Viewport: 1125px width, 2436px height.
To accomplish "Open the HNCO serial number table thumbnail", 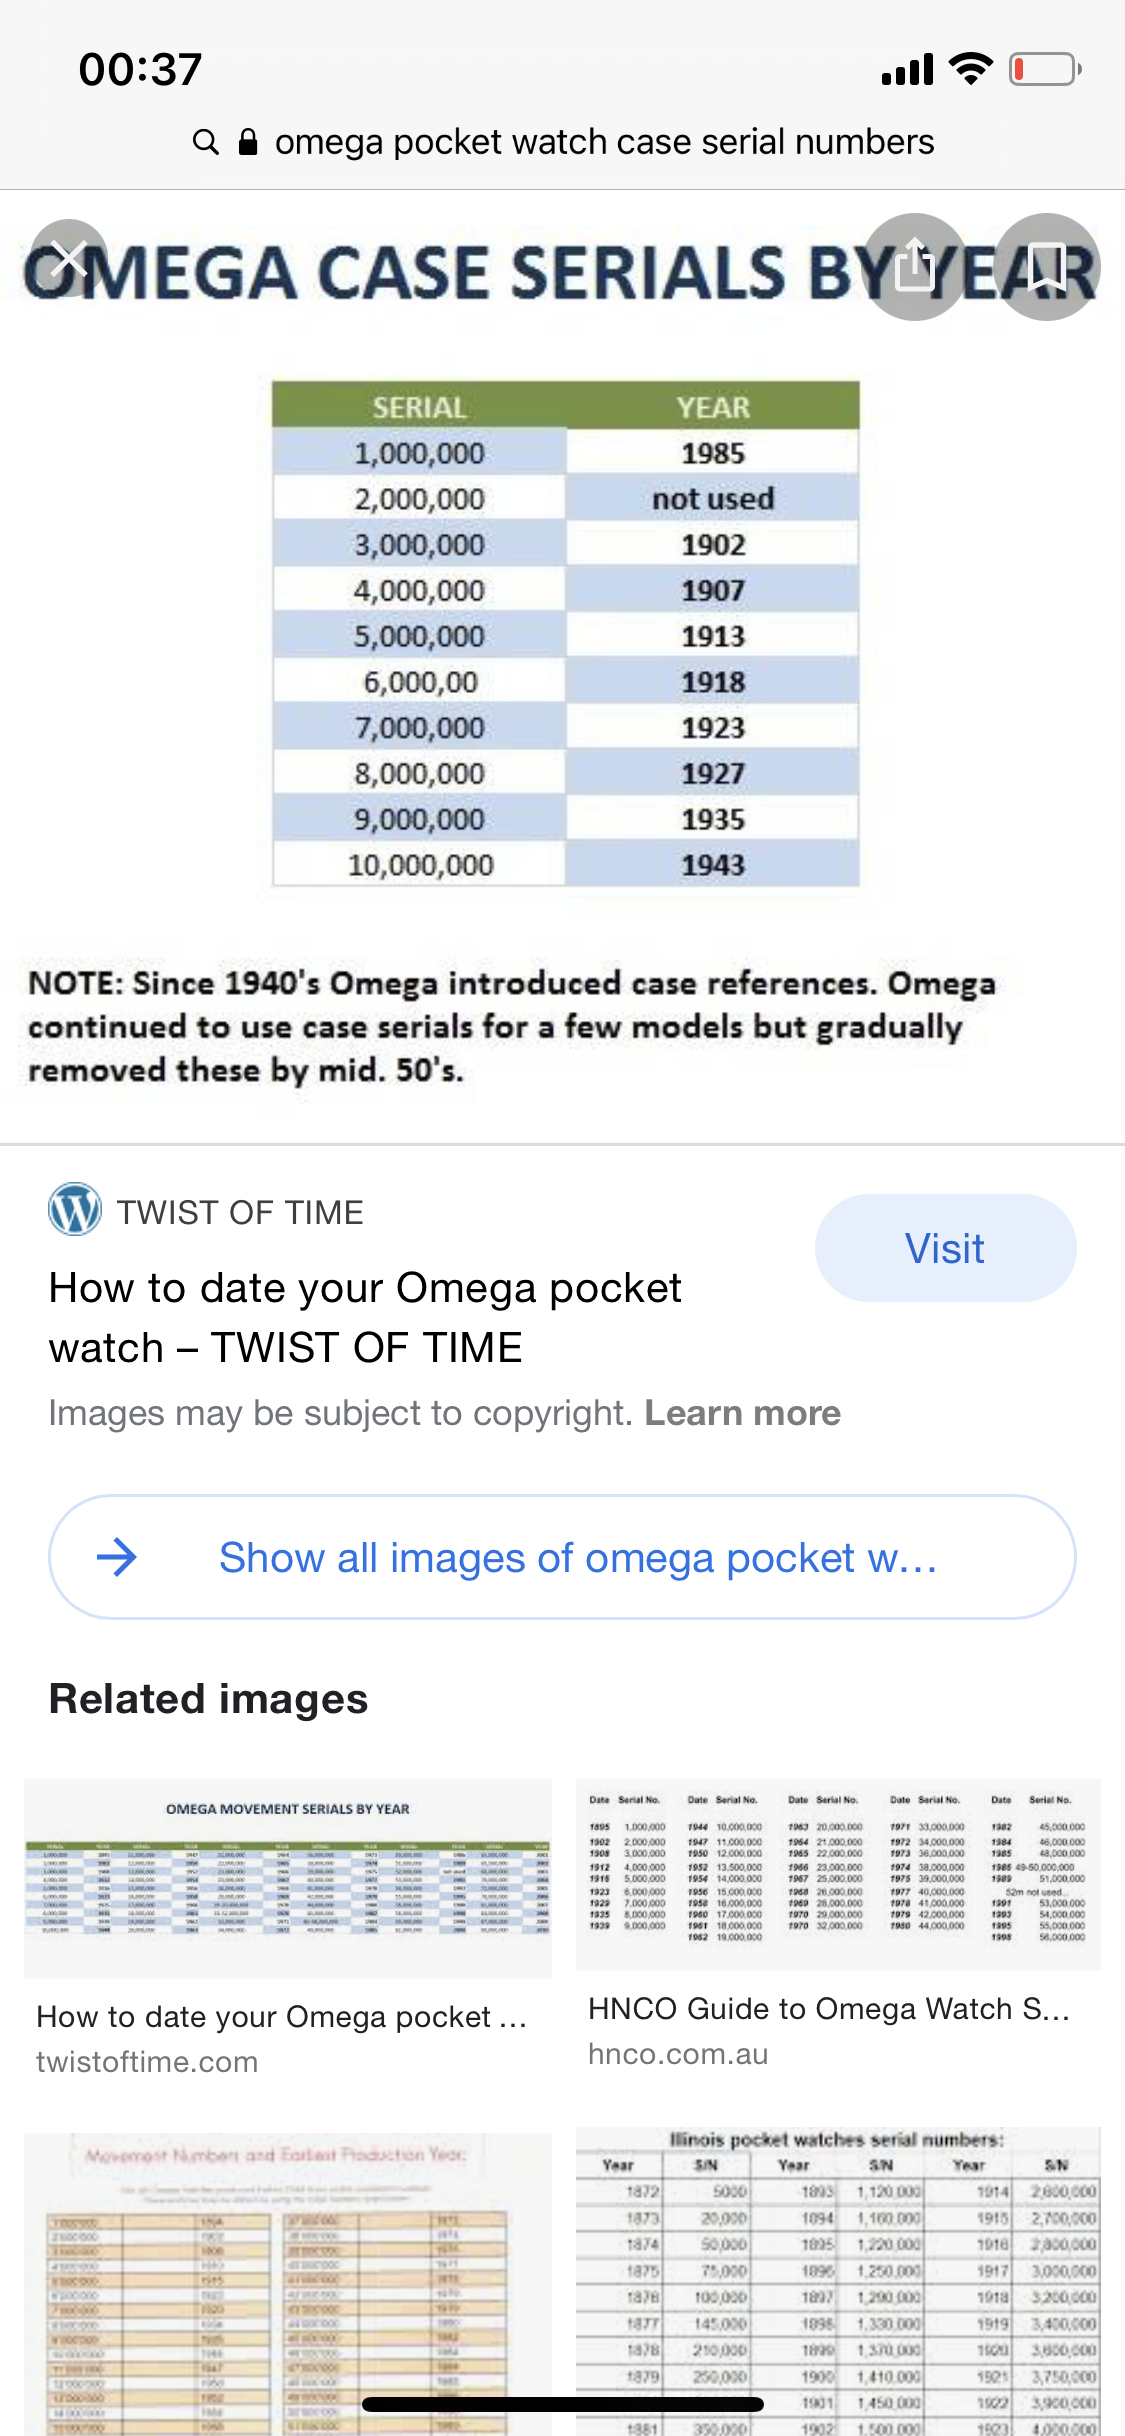I will coord(838,1875).
